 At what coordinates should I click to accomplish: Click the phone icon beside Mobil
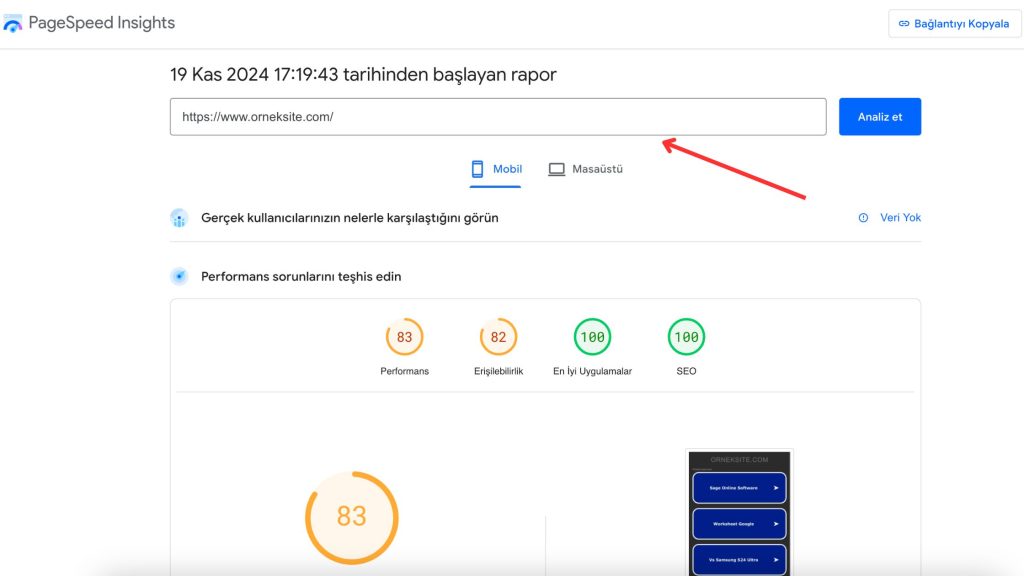478,169
